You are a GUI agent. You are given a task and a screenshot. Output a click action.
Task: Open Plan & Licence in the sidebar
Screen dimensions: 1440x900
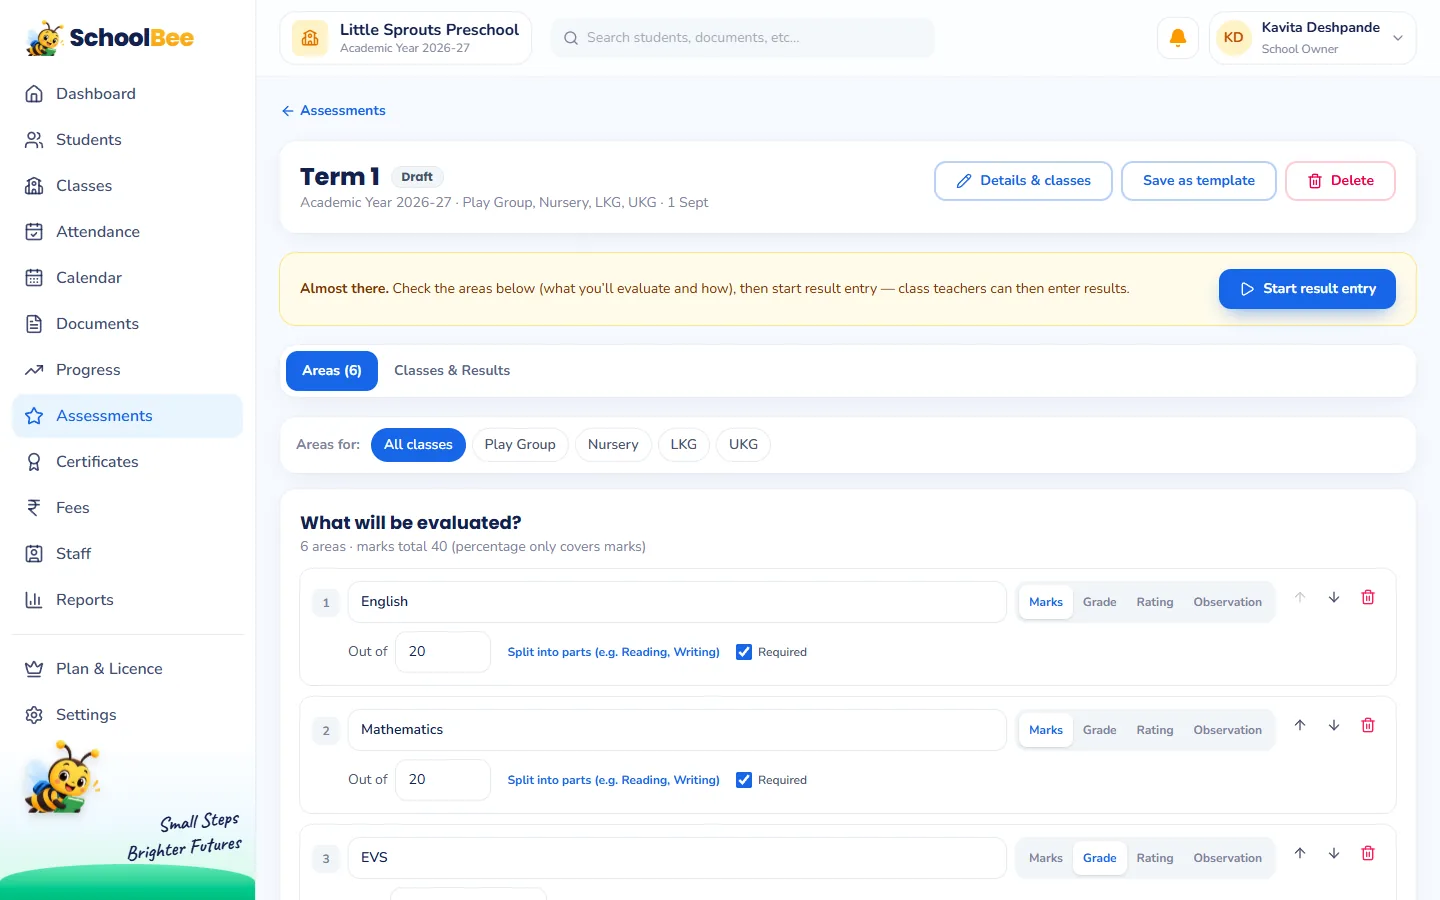[127, 669]
